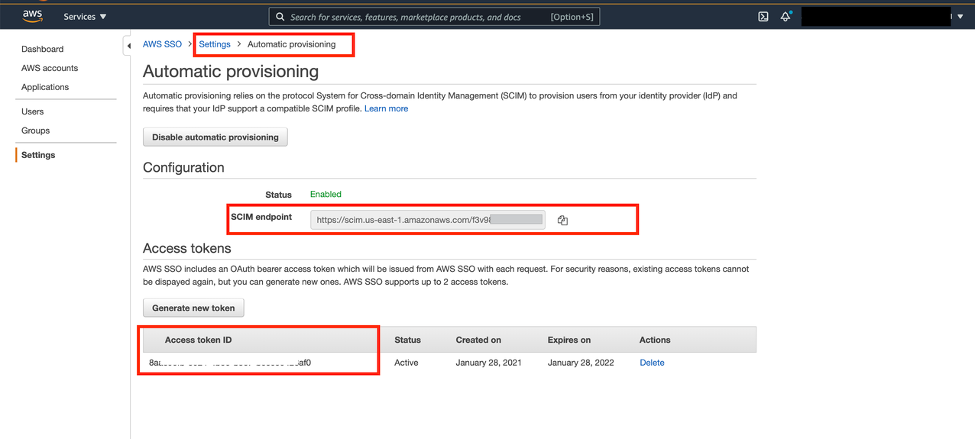
Task: Click the Status column header in token table
Action: coord(407,340)
